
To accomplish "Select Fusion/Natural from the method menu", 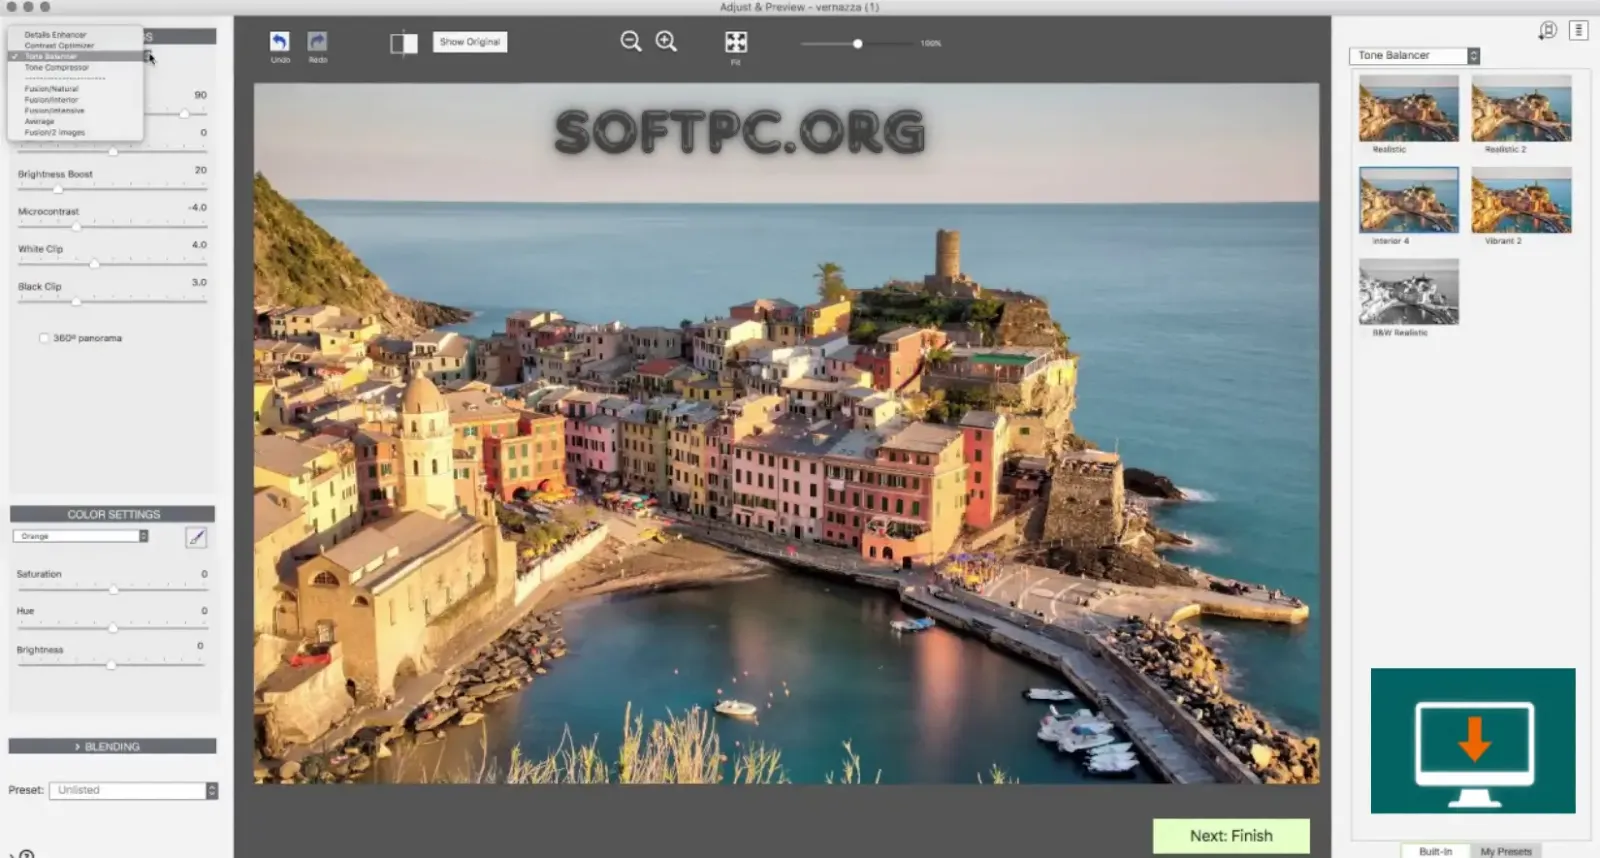I will click(x=51, y=89).
